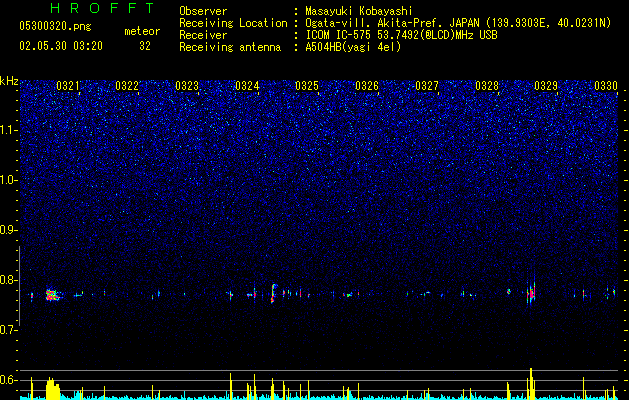This screenshot has width=629, height=400.
Task: Click the HROFFT title text
Action: coord(103,8)
